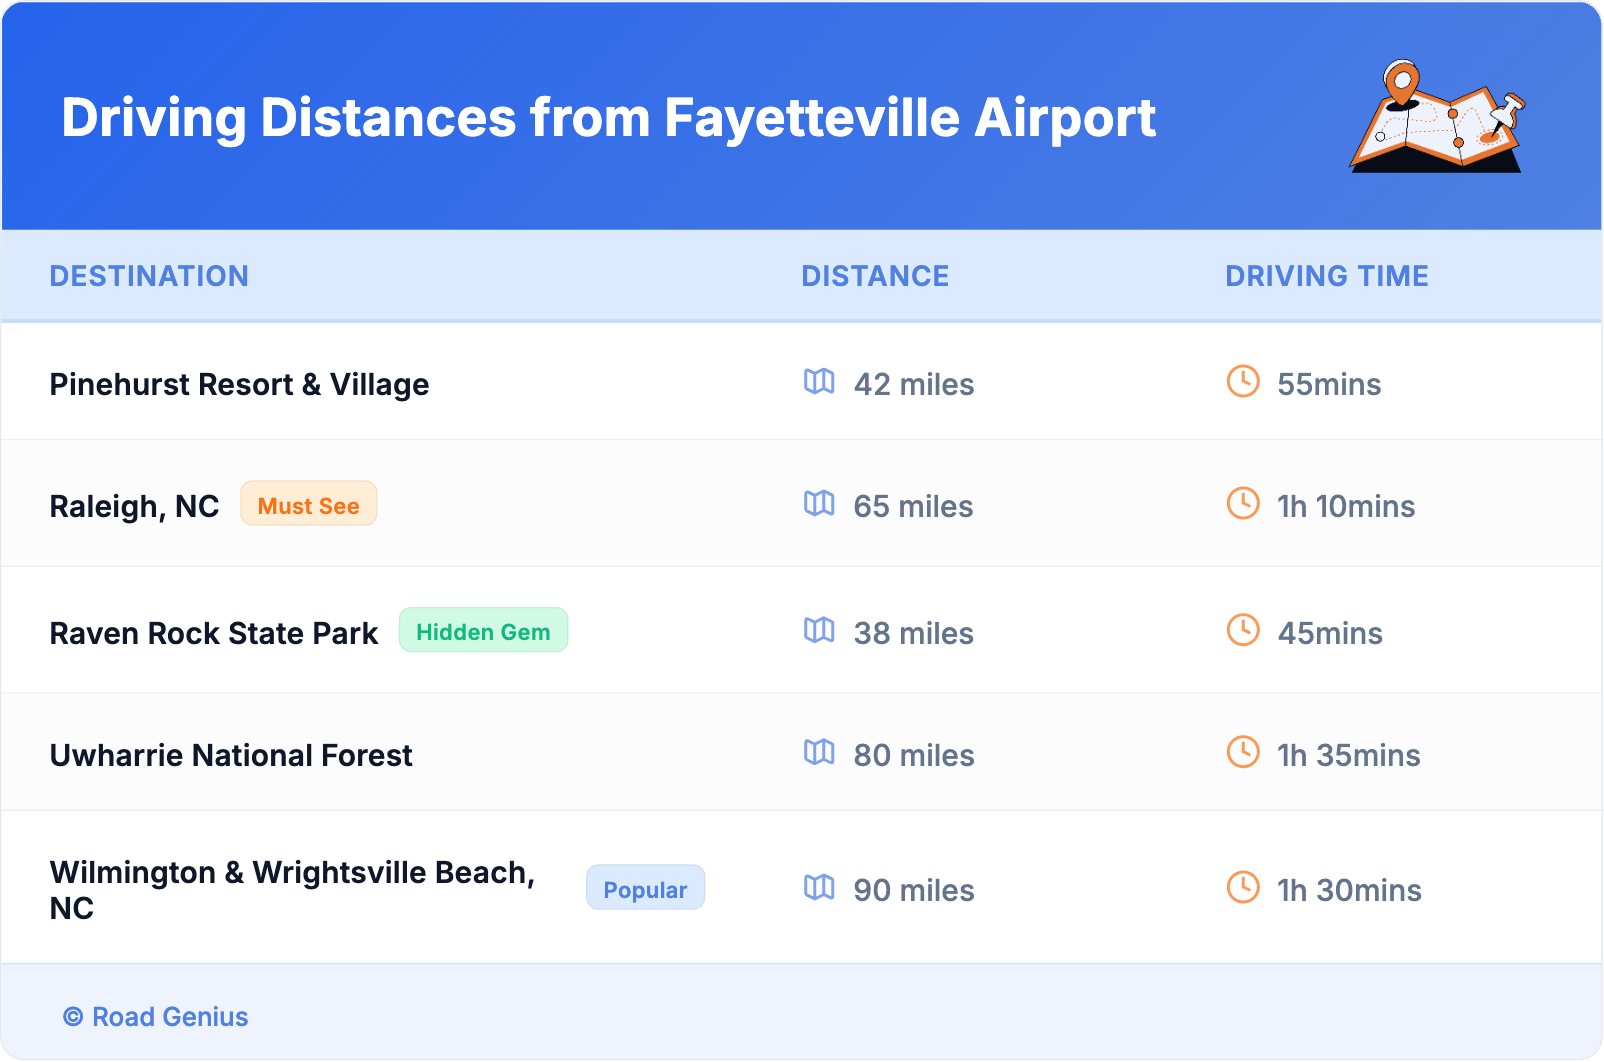Click the clock icon beside 55mins

point(1243,382)
